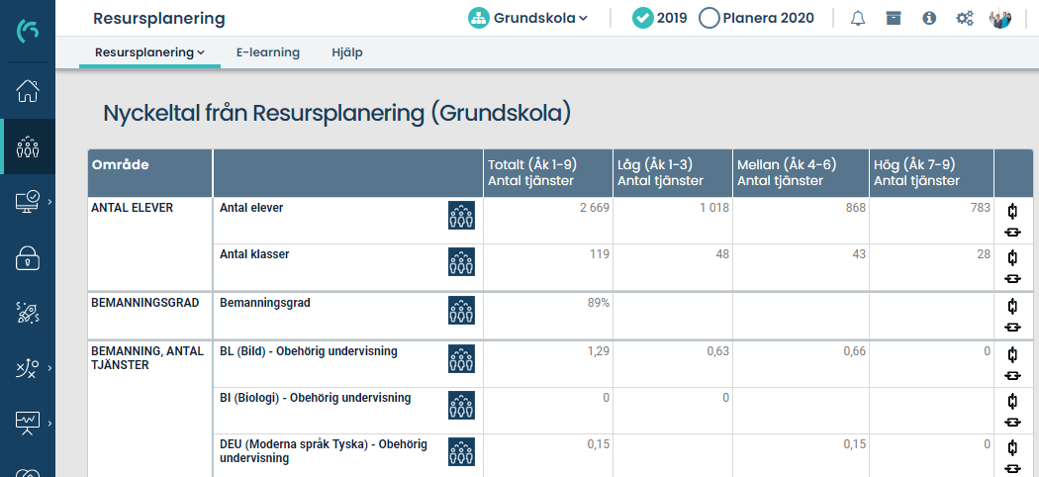Viewport: 1039px width, 477px height.
Task: Click the BL (Bild) - Obehörig undervisning label
Action: click(308, 351)
